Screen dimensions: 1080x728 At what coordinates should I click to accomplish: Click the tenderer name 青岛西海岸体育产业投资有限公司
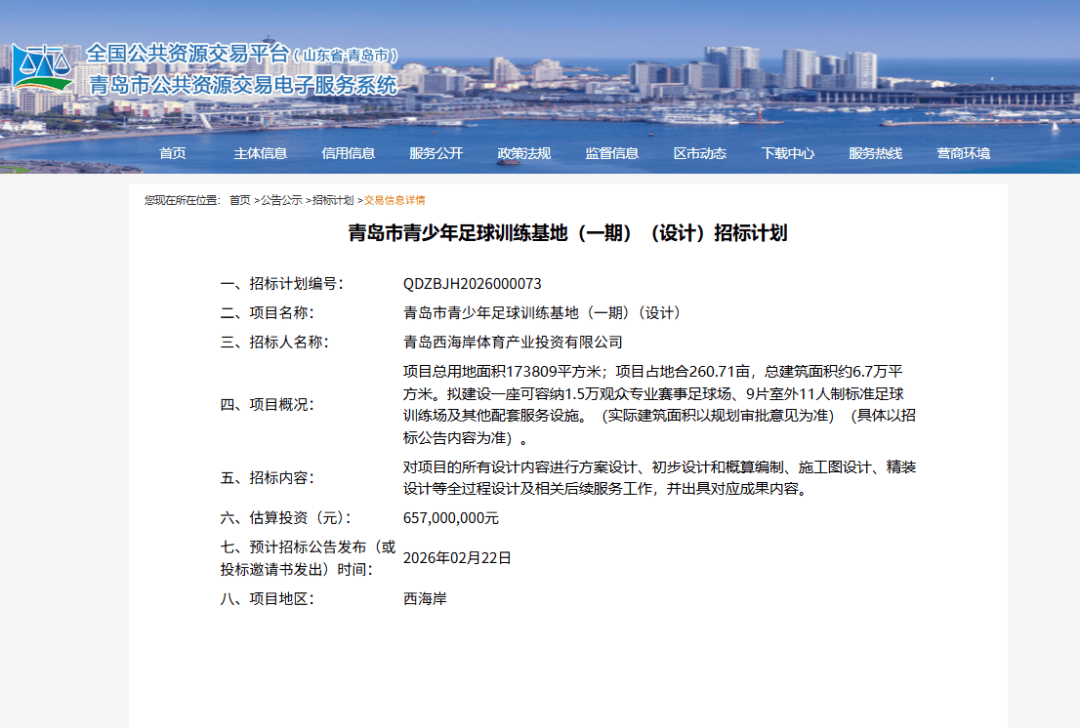(x=512, y=342)
